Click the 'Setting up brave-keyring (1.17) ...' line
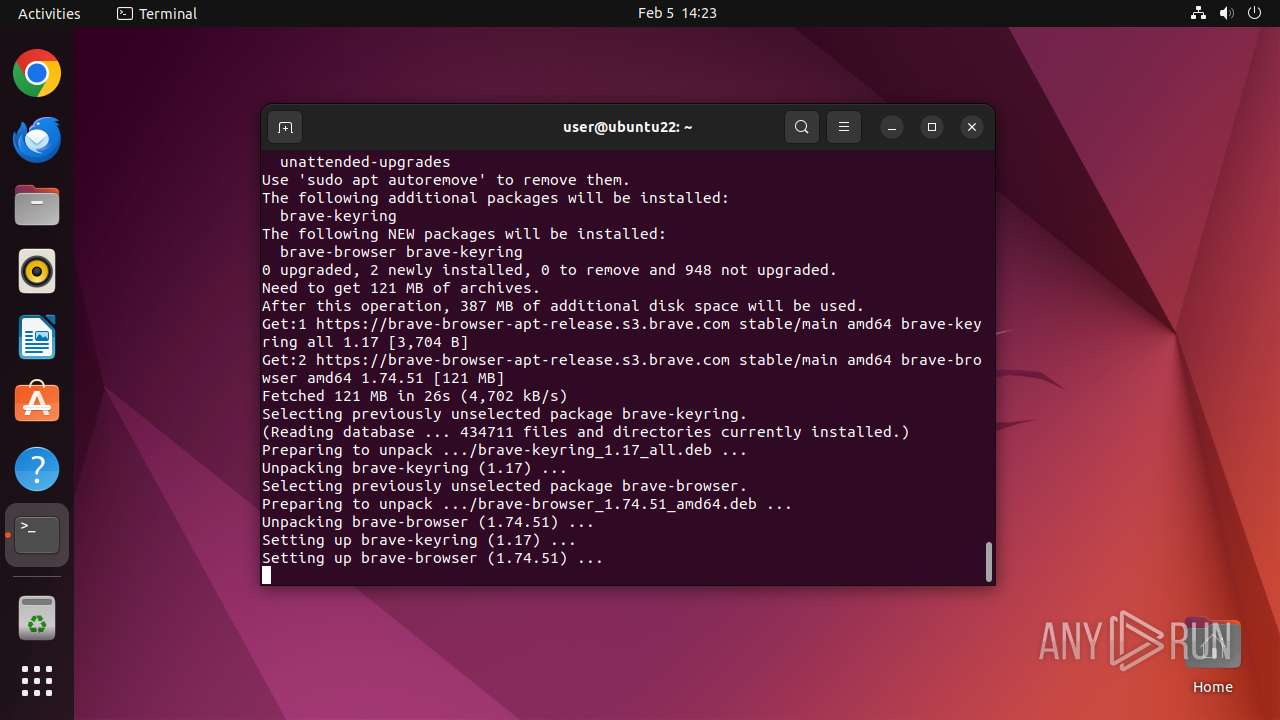The width and height of the screenshot is (1280, 720). 419,540
